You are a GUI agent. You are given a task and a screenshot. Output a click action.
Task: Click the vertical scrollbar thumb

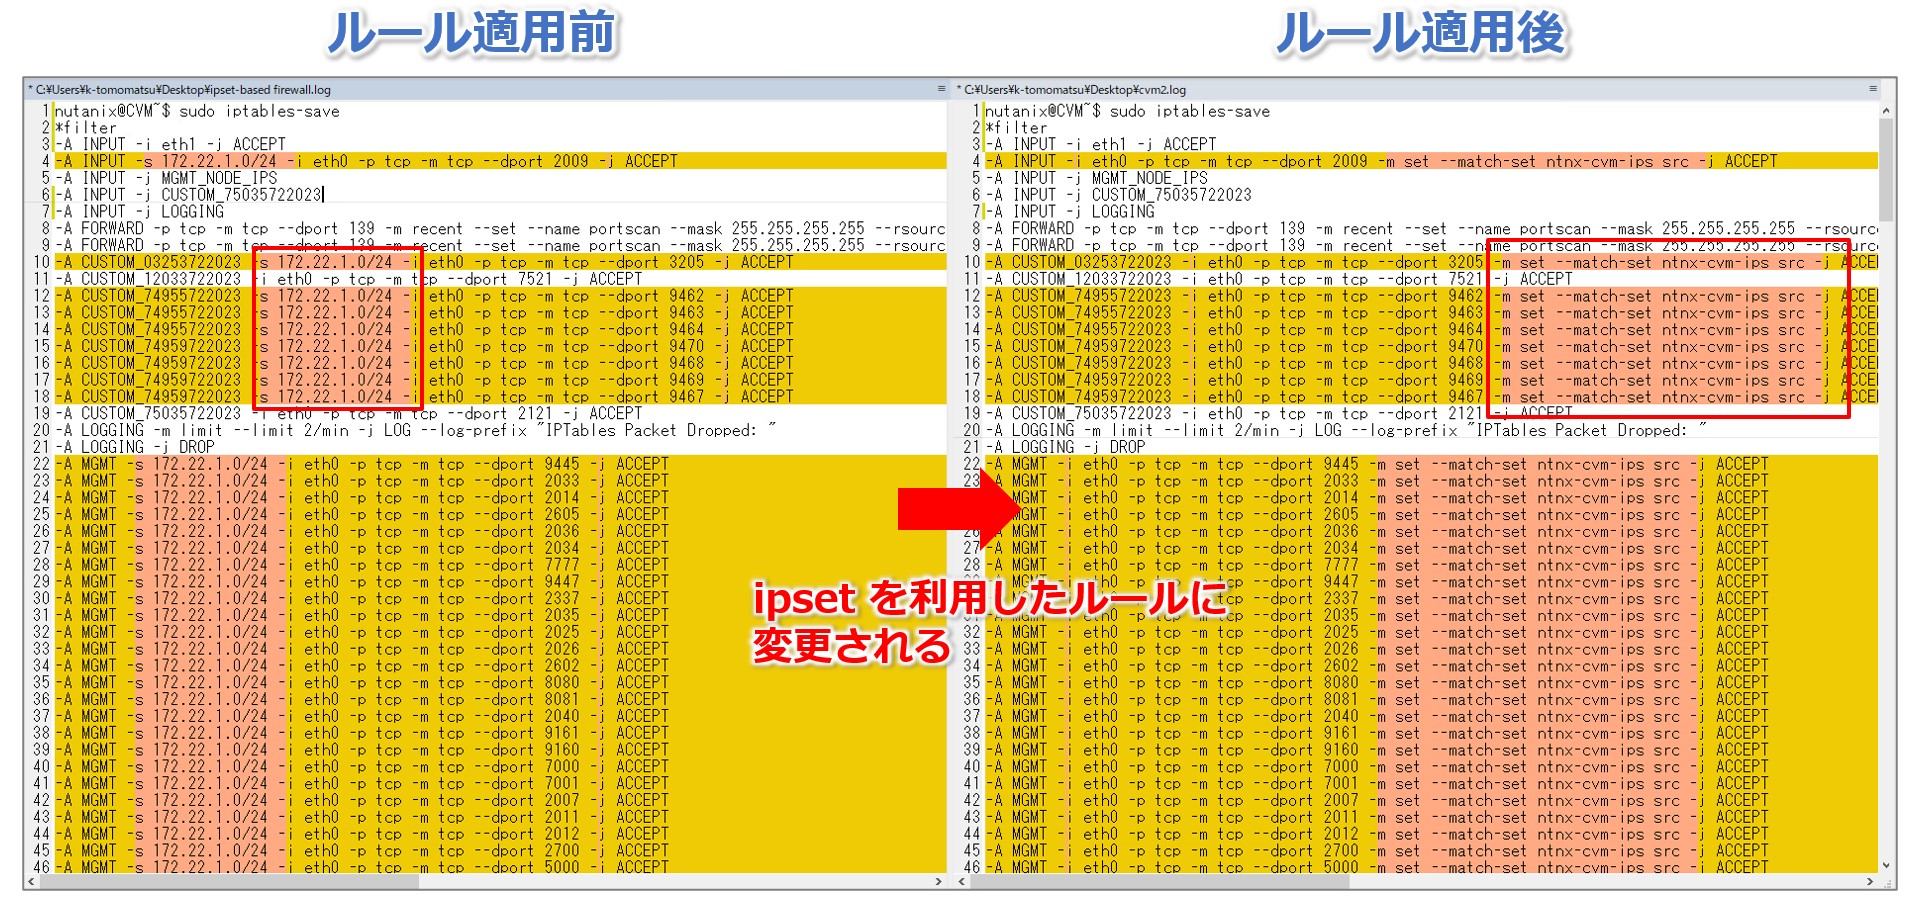(x=1886, y=169)
